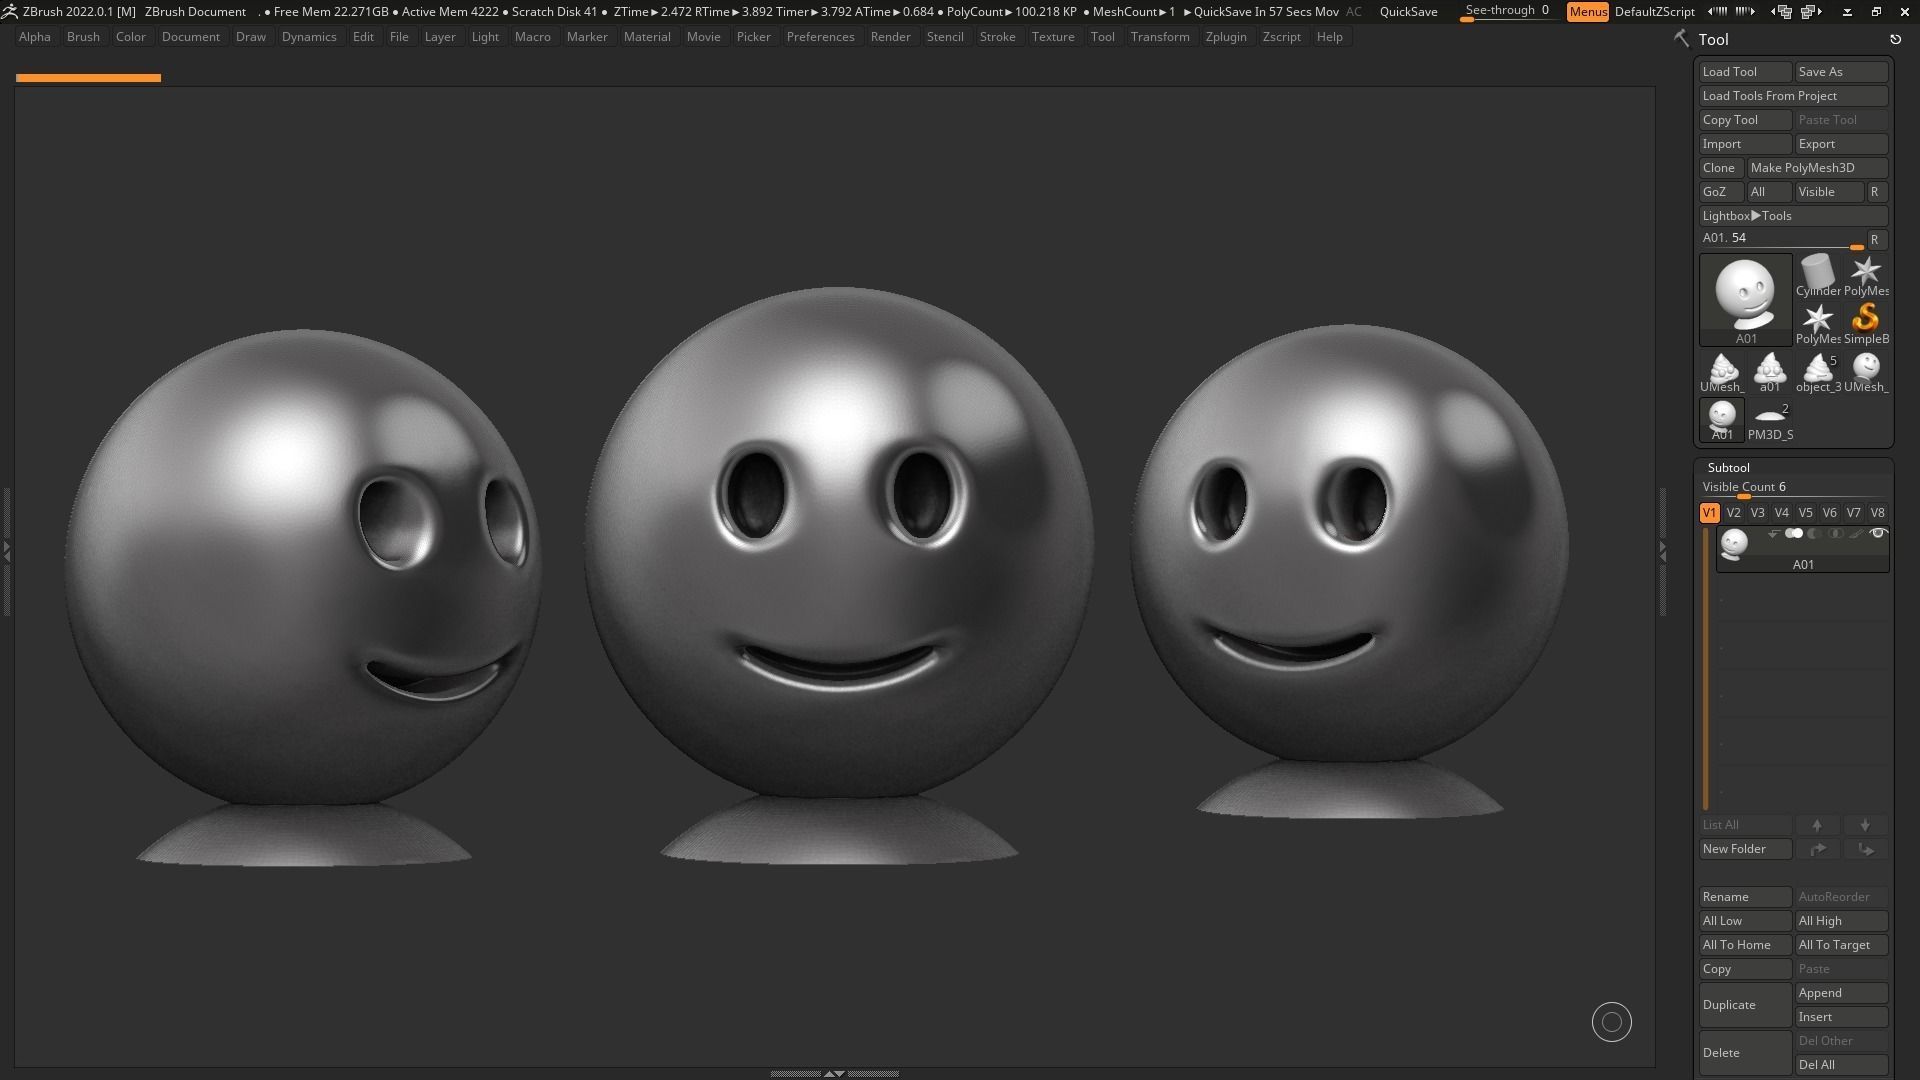Collapse the Subtool section header

1728,468
